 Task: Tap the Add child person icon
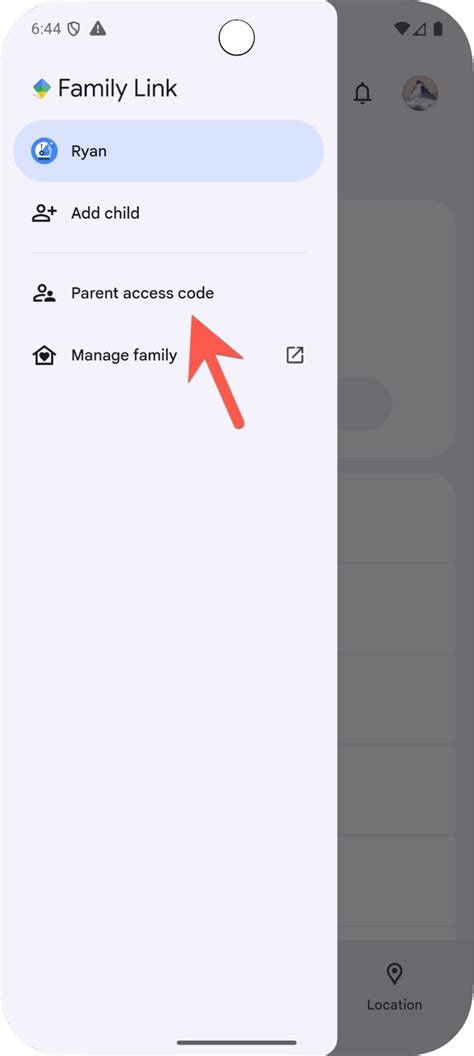[x=44, y=213]
